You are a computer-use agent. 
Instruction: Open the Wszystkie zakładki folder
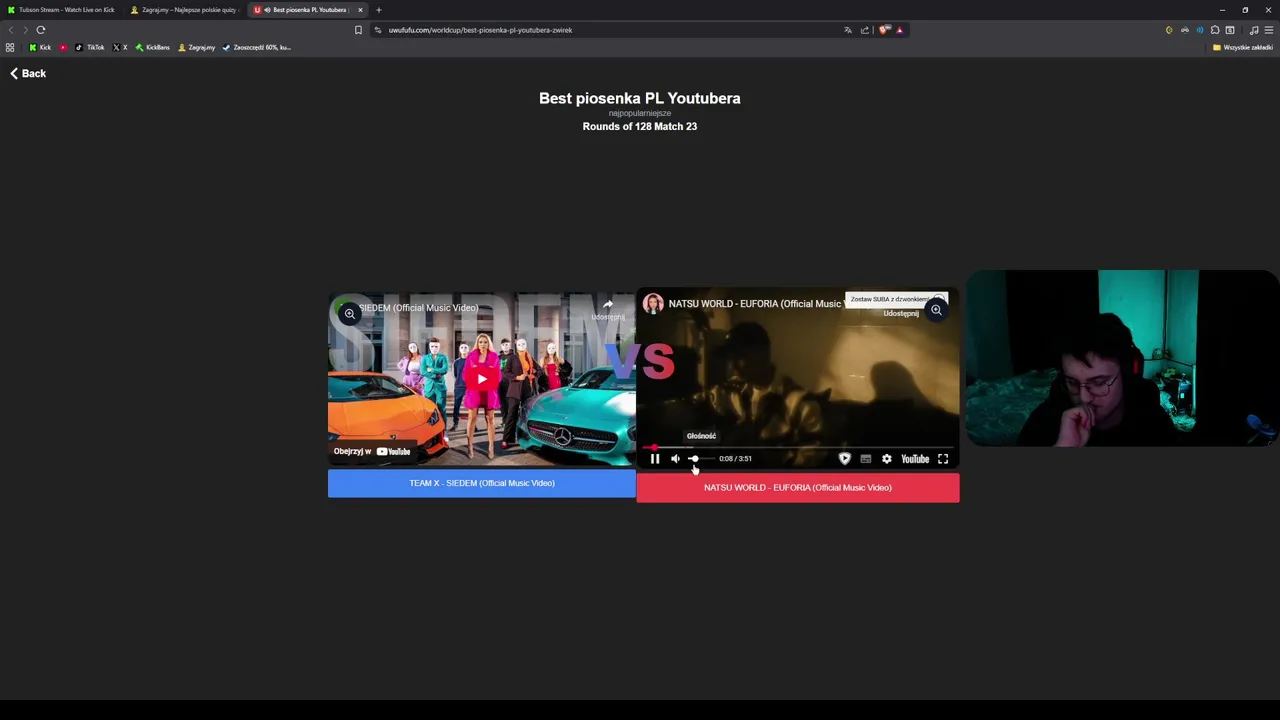tap(1242, 47)
